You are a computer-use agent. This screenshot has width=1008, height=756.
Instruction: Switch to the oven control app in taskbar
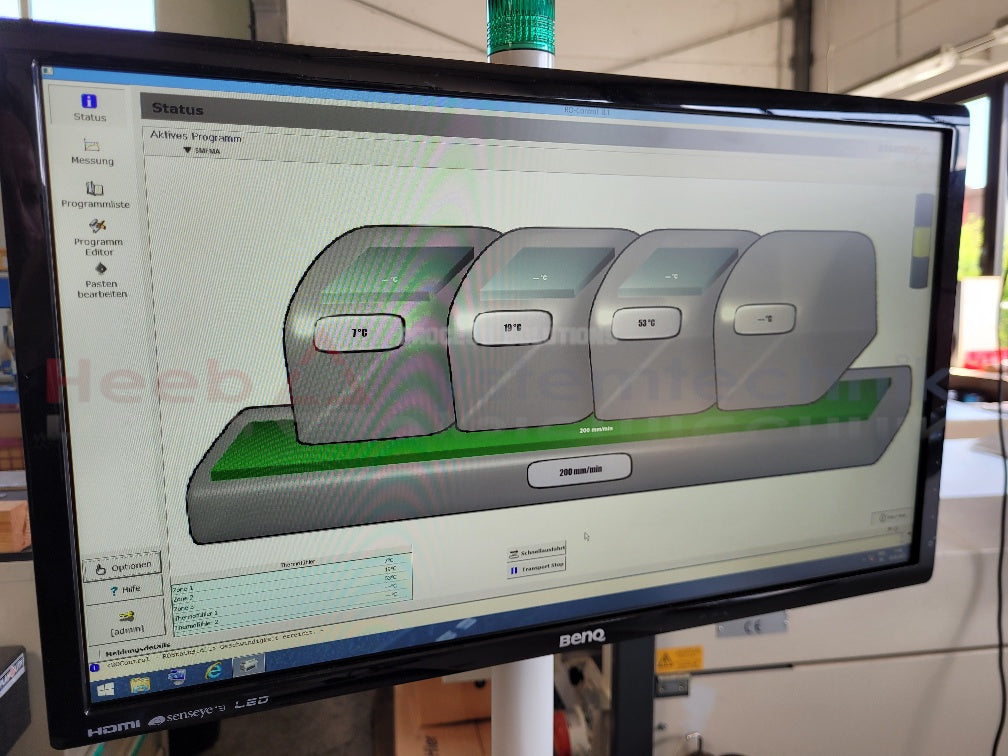click(x=248, y=665)
